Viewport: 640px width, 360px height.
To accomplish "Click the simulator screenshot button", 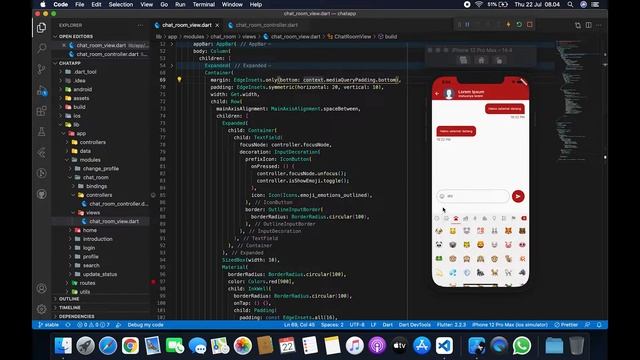I will point(463,60).
